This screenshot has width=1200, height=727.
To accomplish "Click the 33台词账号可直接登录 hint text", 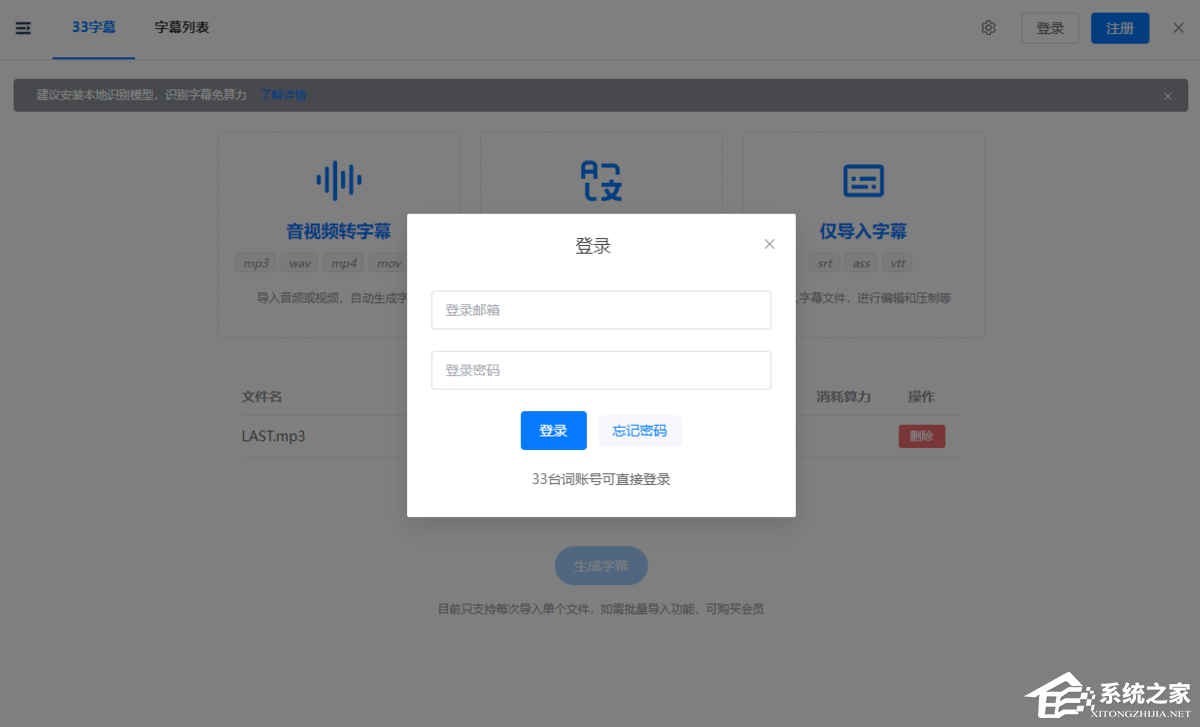I will 601,479.
